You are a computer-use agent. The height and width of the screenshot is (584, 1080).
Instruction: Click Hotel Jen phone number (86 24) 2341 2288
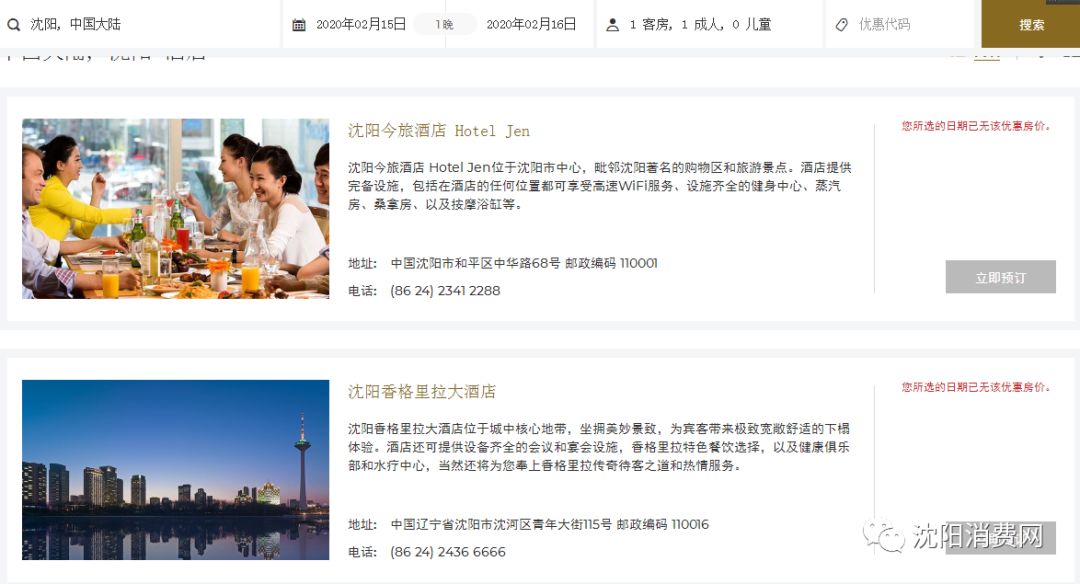[x=445, y=291]
